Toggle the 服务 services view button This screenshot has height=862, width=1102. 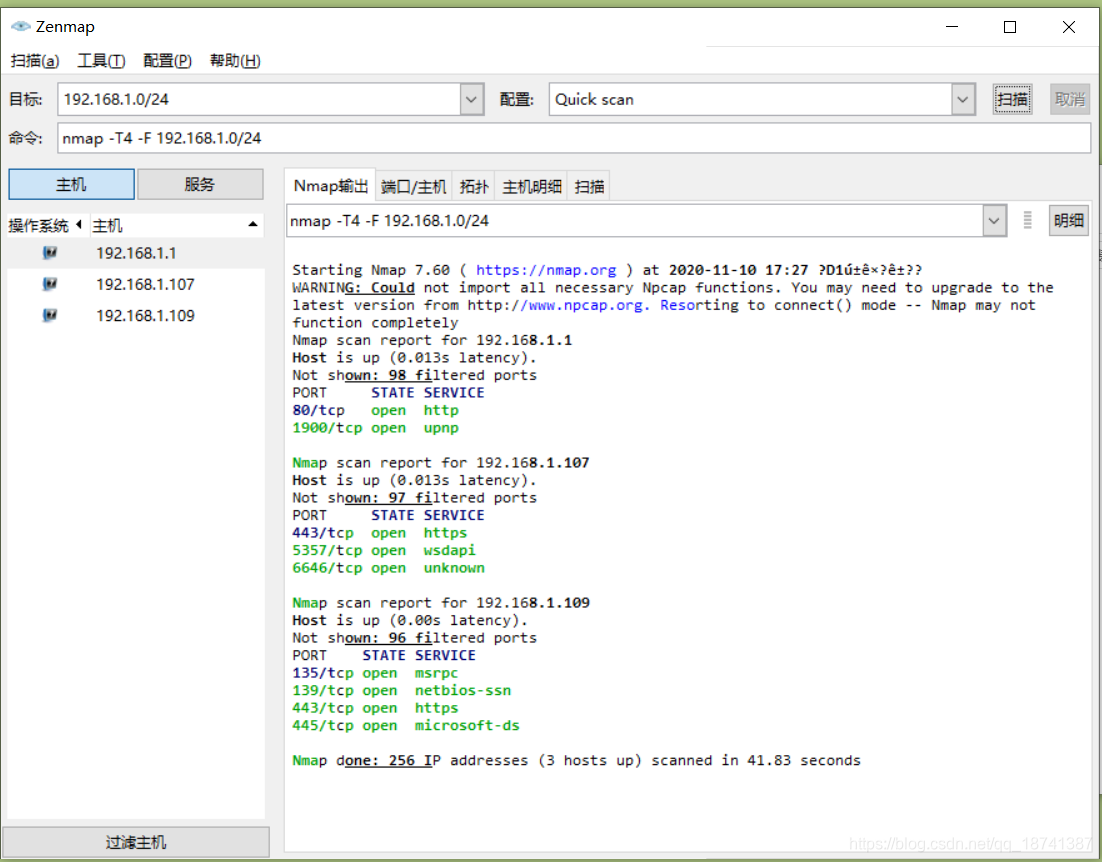pos(200,184)
